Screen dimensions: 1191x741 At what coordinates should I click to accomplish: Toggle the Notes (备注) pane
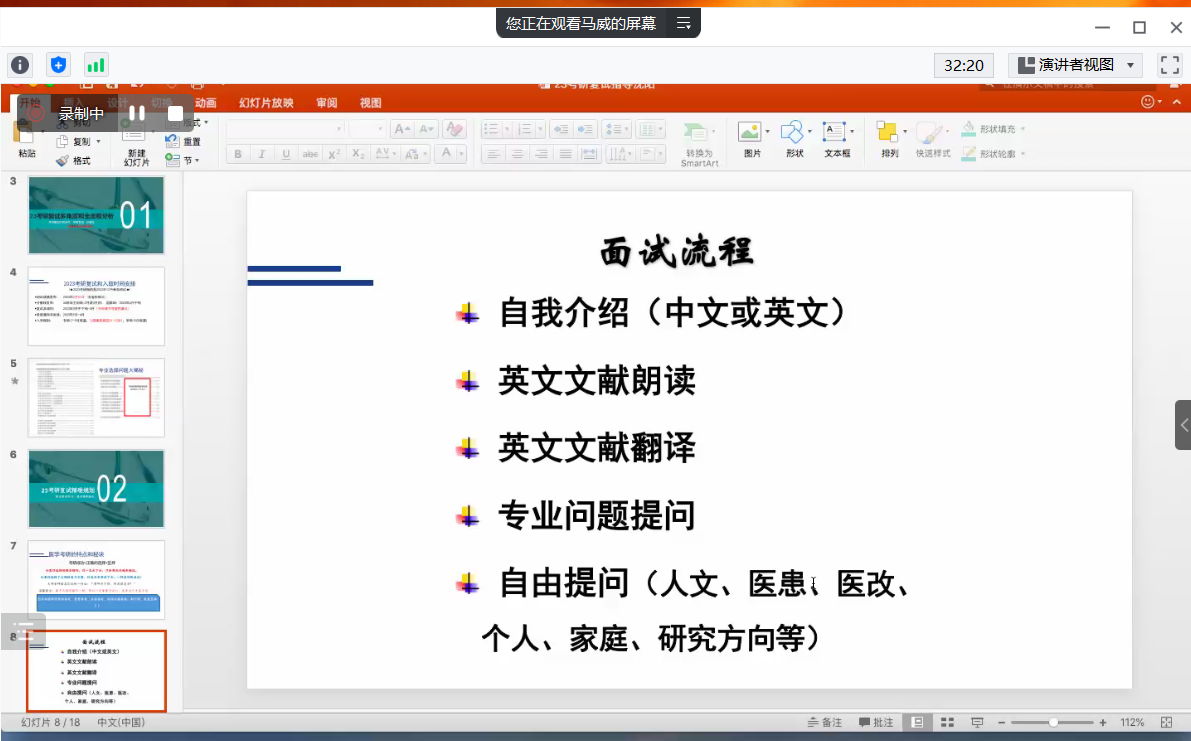pyautogui.click(x=824, y=722)
